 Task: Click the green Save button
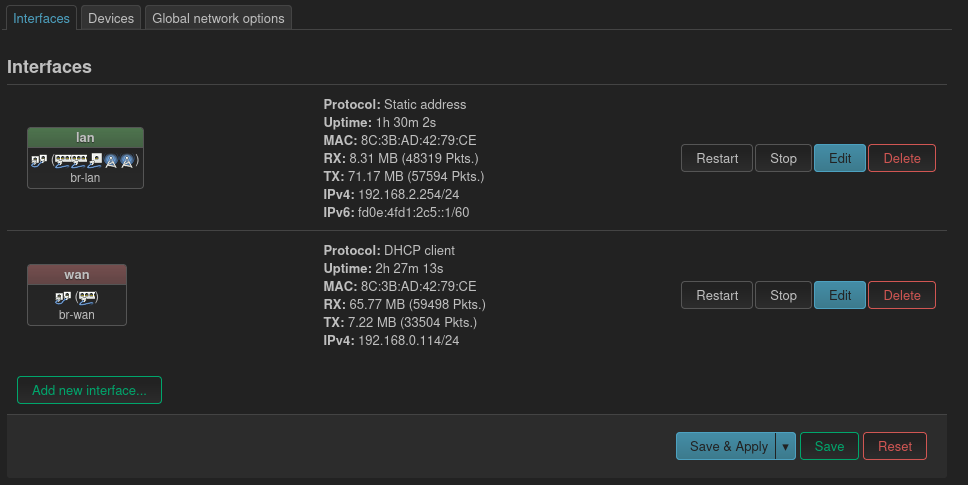[x=829, y=447]
